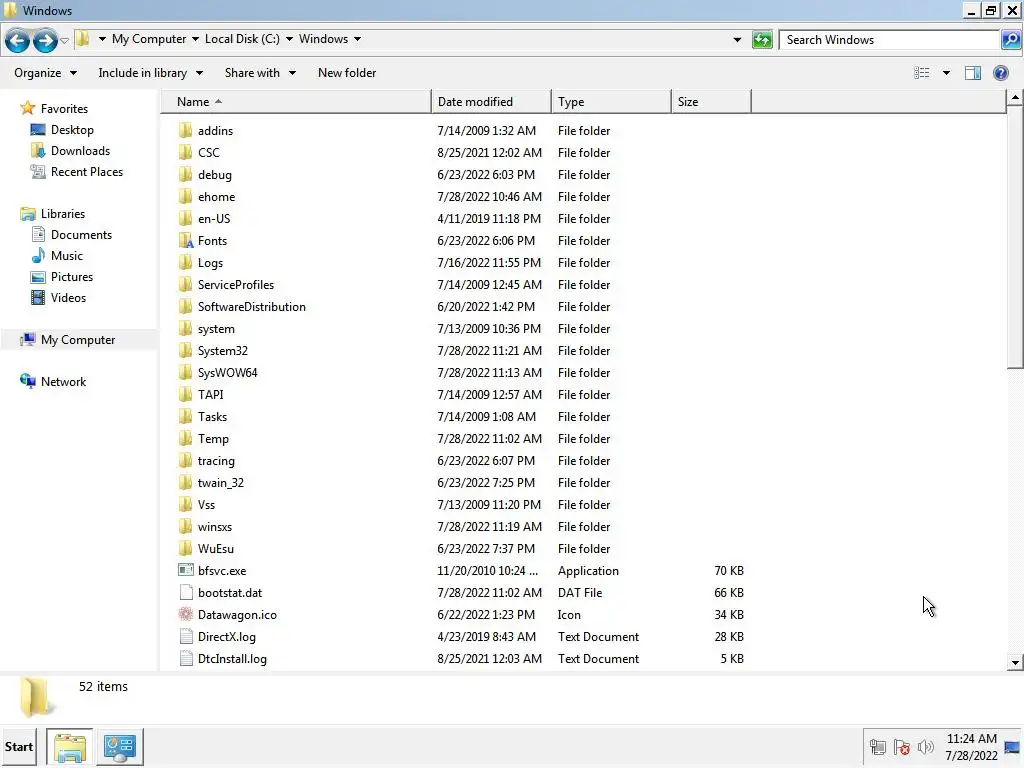This screenshot has height=768, width=1024.
Task: Select the Temp folder icon
Action: click(x=185, y=439)
